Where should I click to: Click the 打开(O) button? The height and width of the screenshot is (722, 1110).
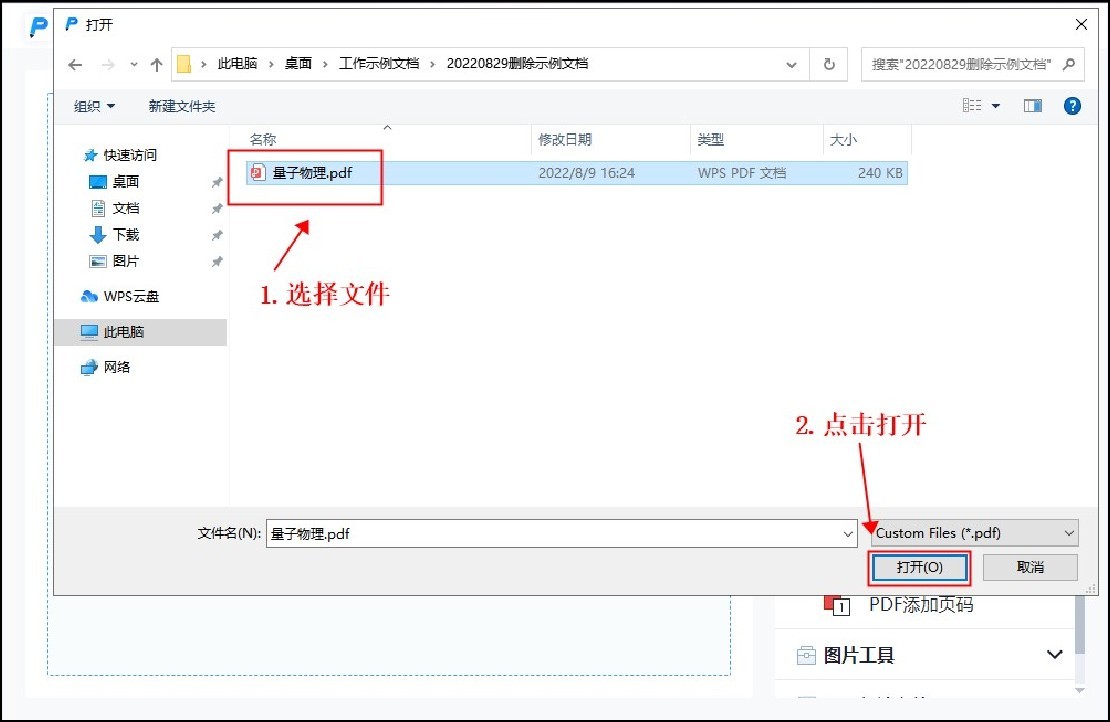918,567
